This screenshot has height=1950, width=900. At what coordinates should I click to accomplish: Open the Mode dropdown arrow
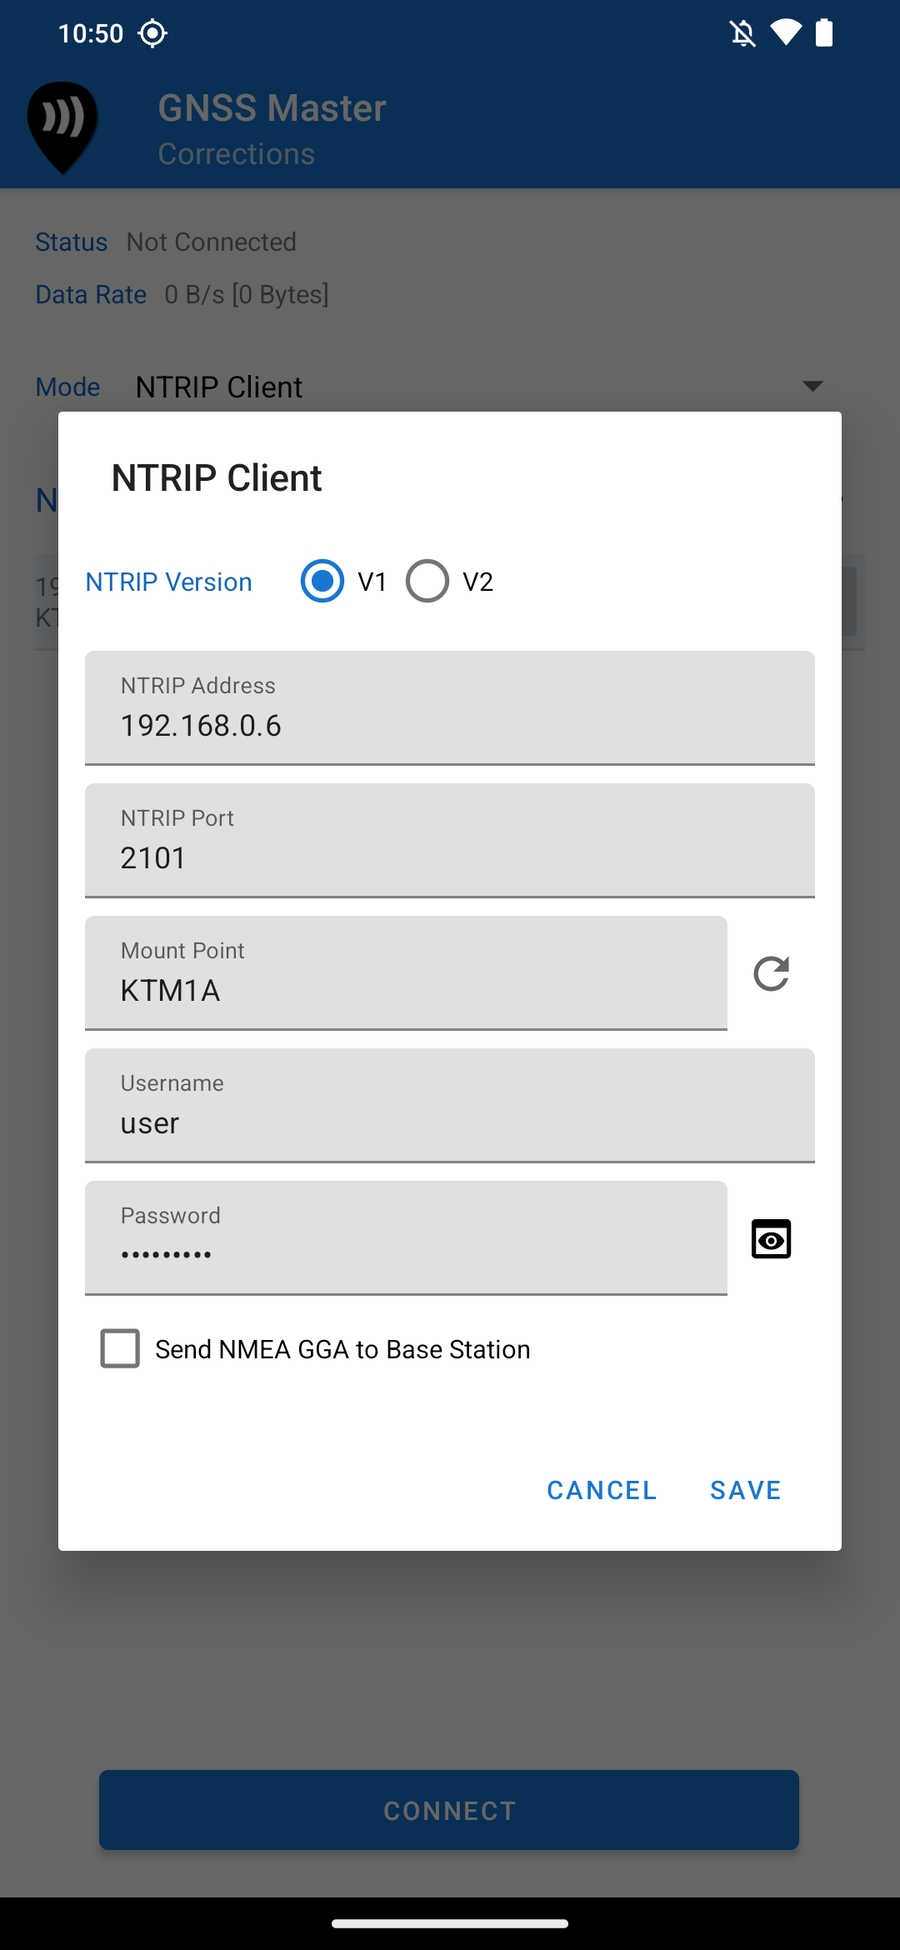pos(813,386)
